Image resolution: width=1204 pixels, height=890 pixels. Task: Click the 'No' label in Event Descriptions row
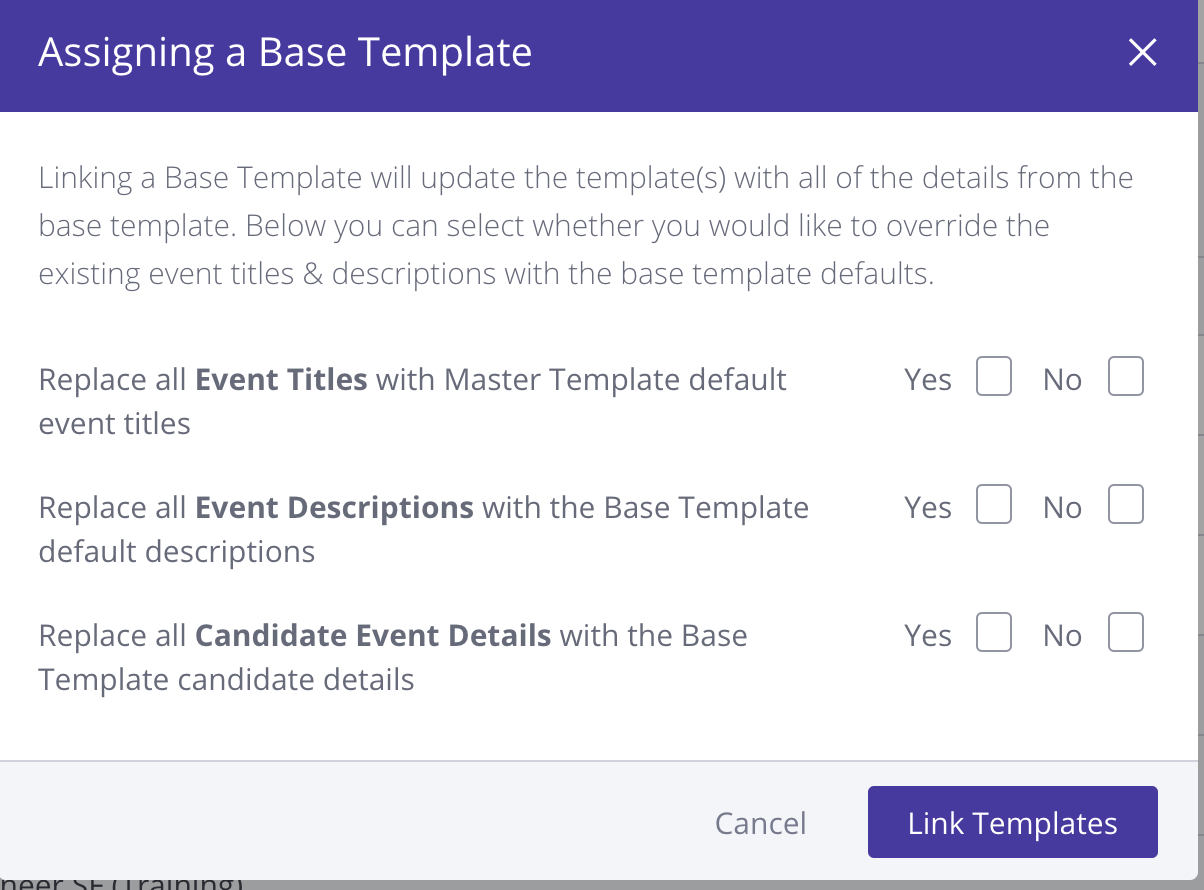(1062, 508)
